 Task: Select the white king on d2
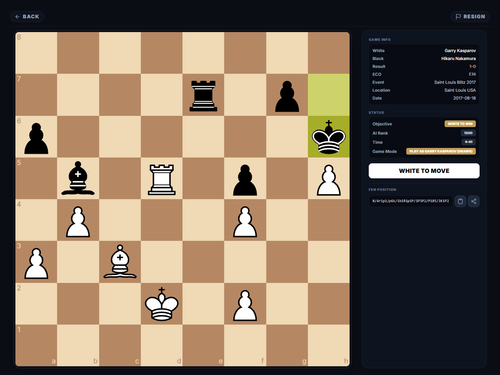[162, 304]
